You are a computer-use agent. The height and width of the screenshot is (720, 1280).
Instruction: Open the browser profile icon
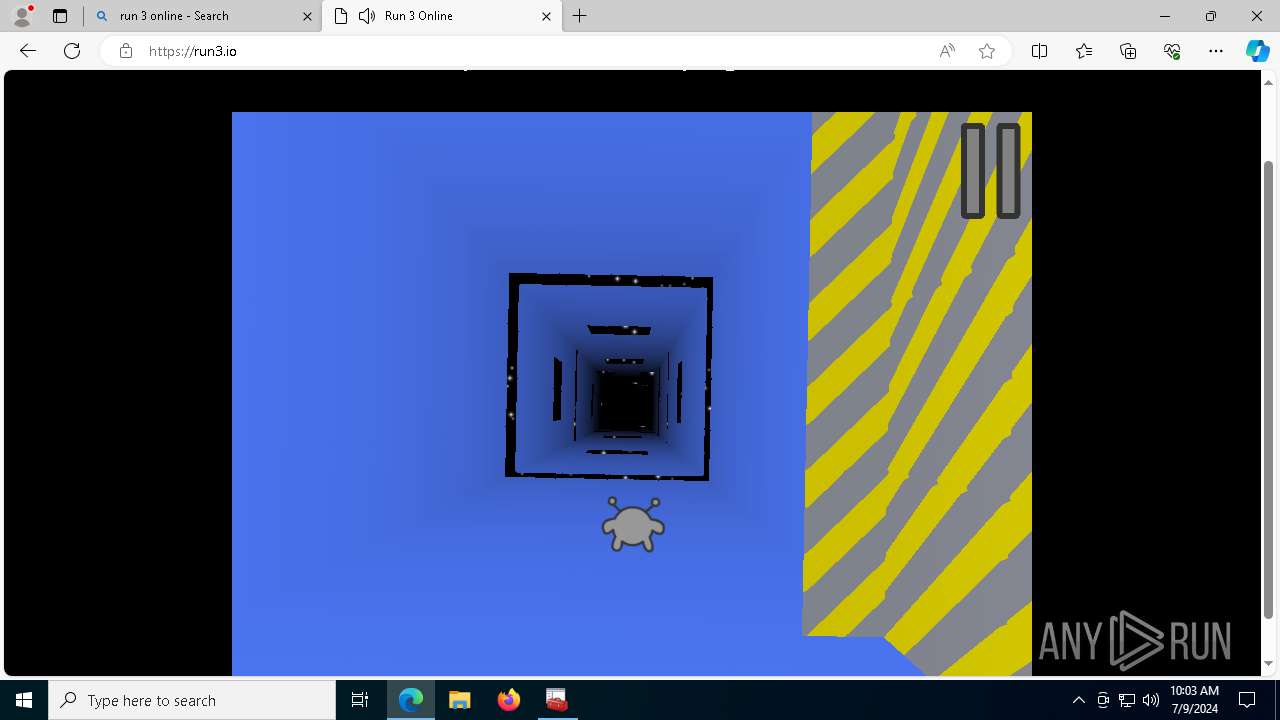coord(22,16)
